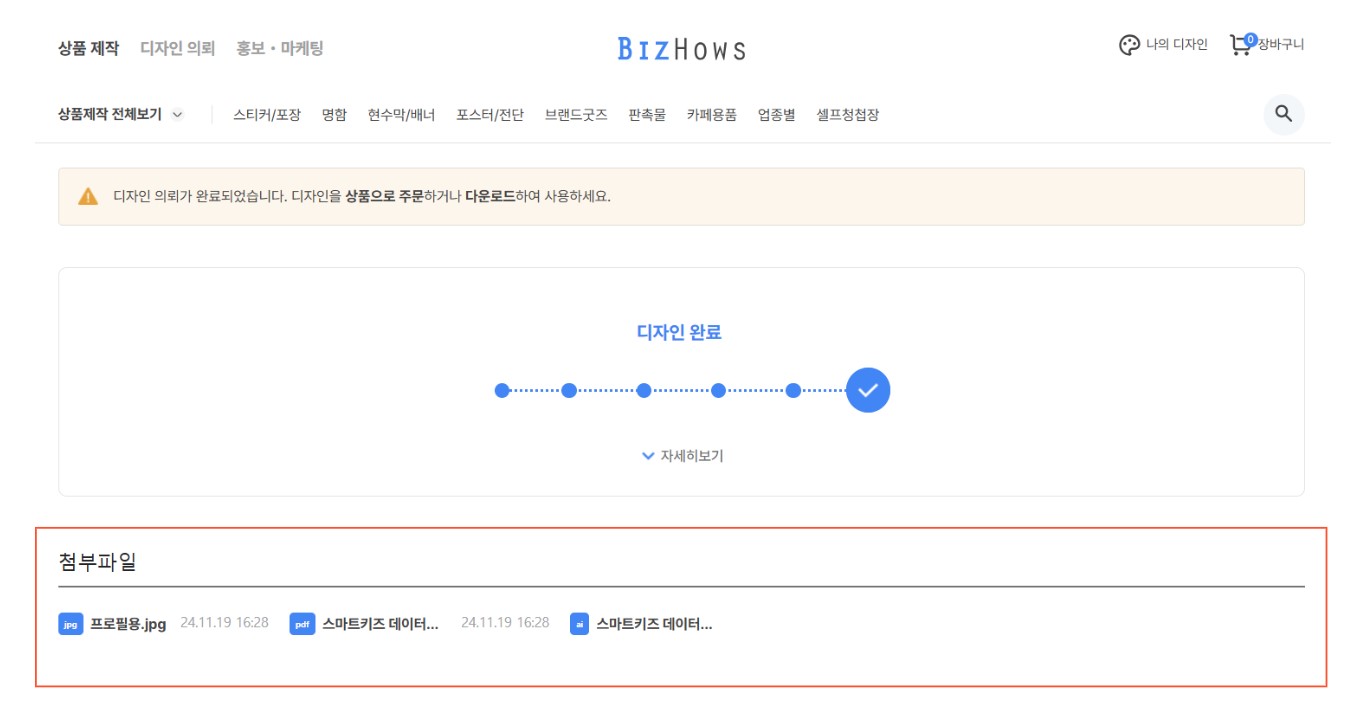Open the shopping cart icon

[x=1241, y=45]
